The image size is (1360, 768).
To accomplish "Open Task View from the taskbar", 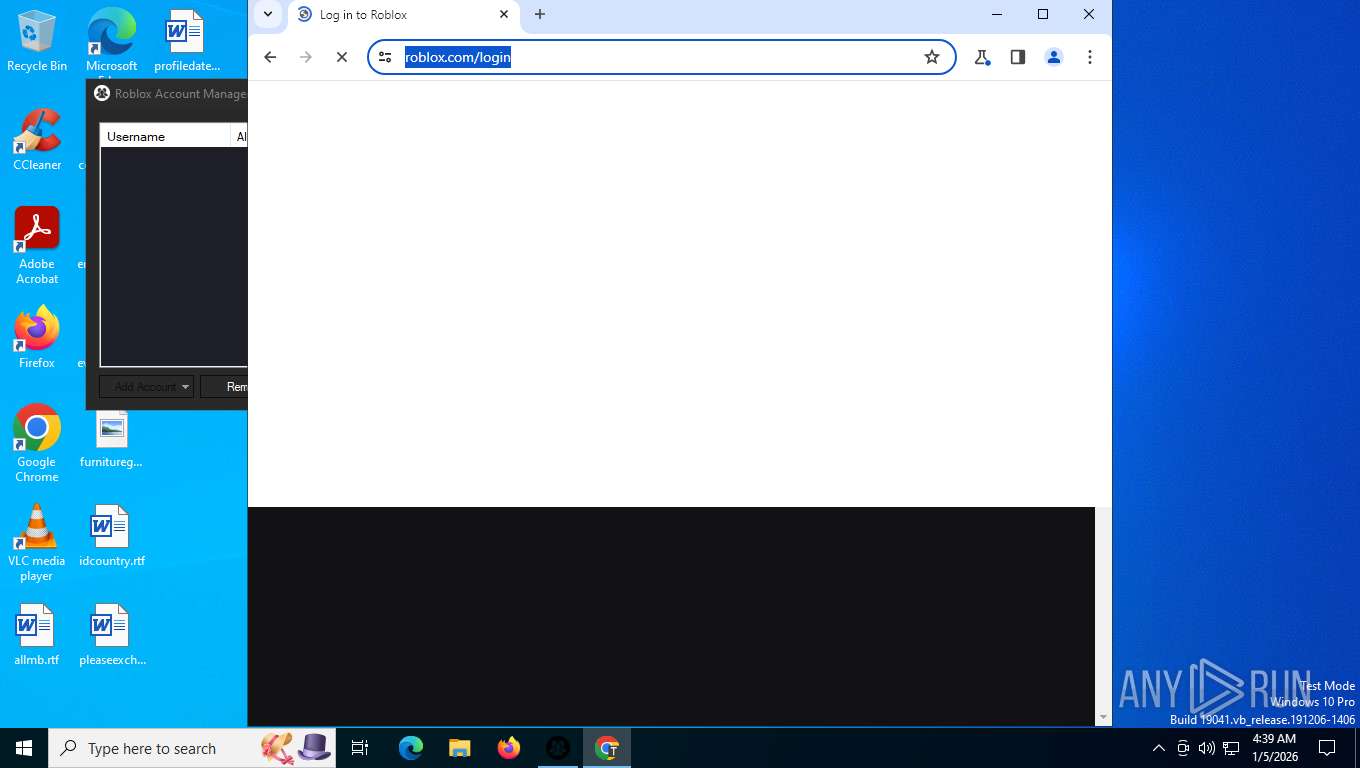I will click(360, 748).
